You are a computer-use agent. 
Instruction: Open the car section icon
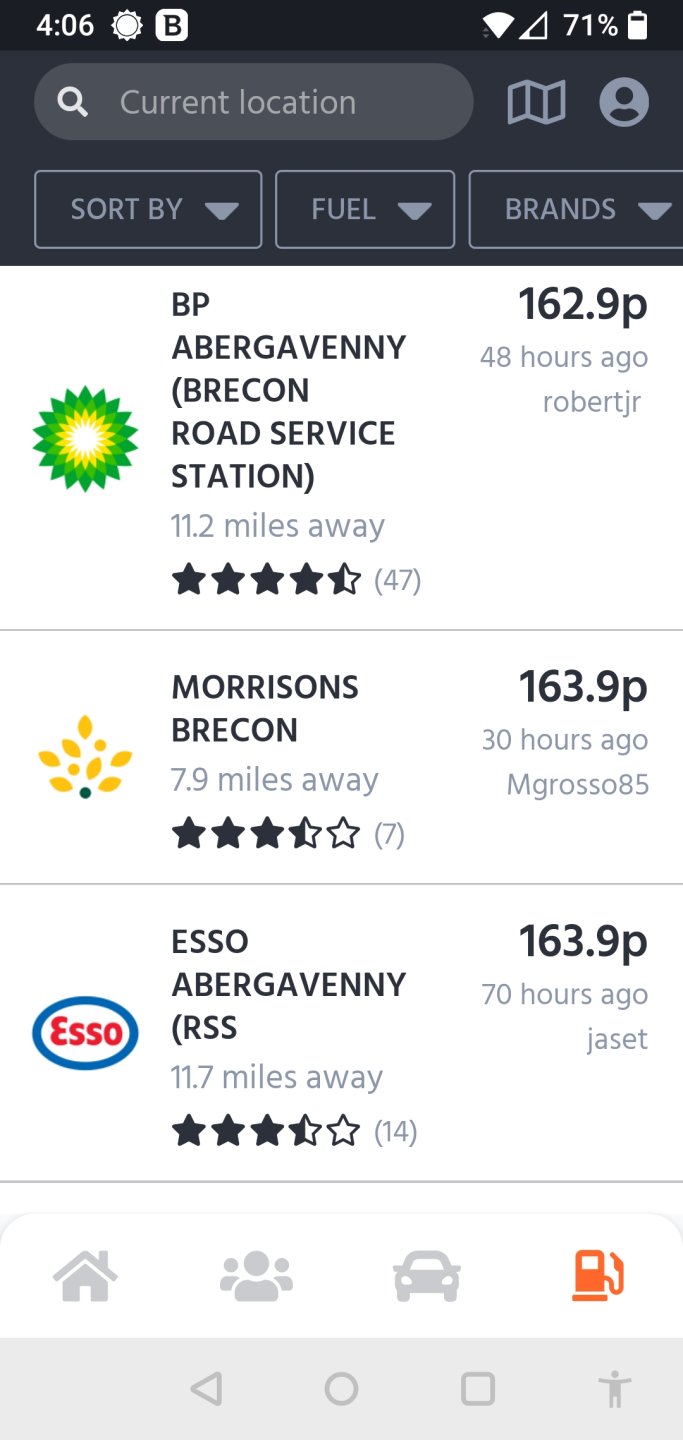[x=427, y=1273]
